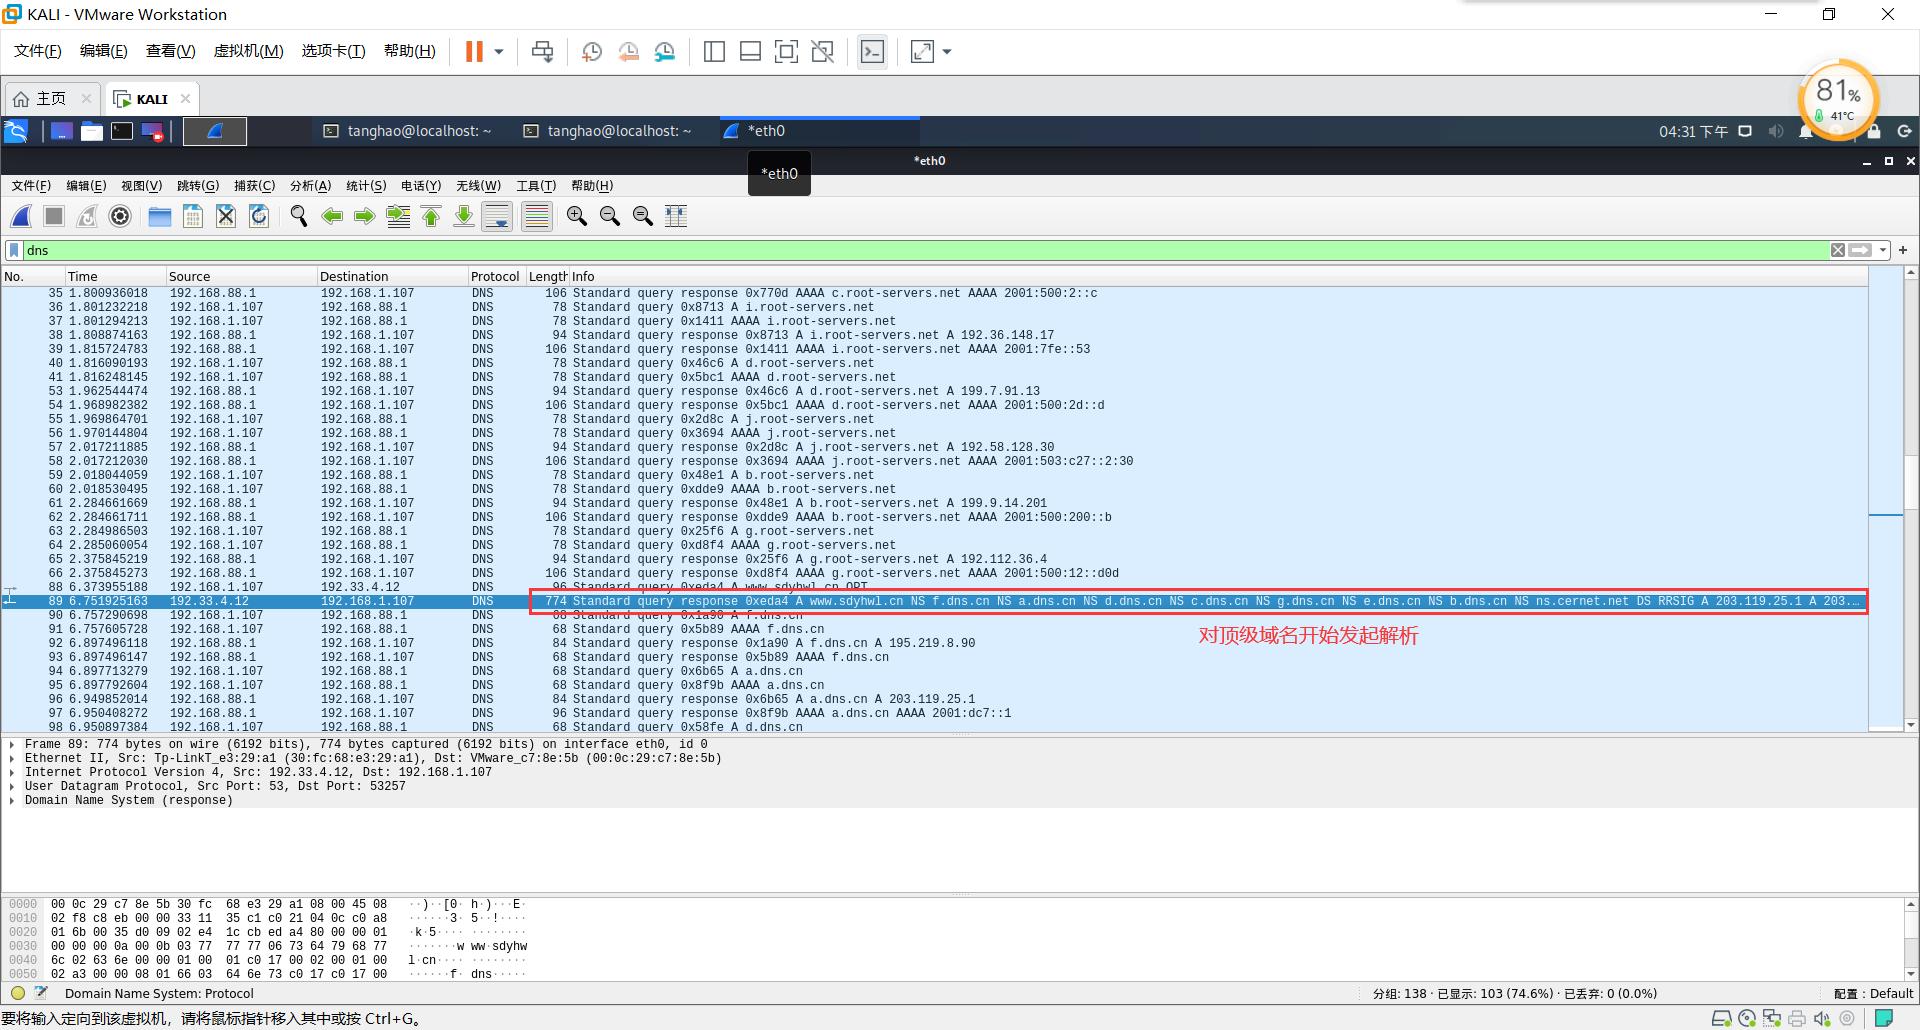This screenshot has width=1920, height=1030.
Task: Open the VMware pause dropdown arrow
Action: [498, 52]
